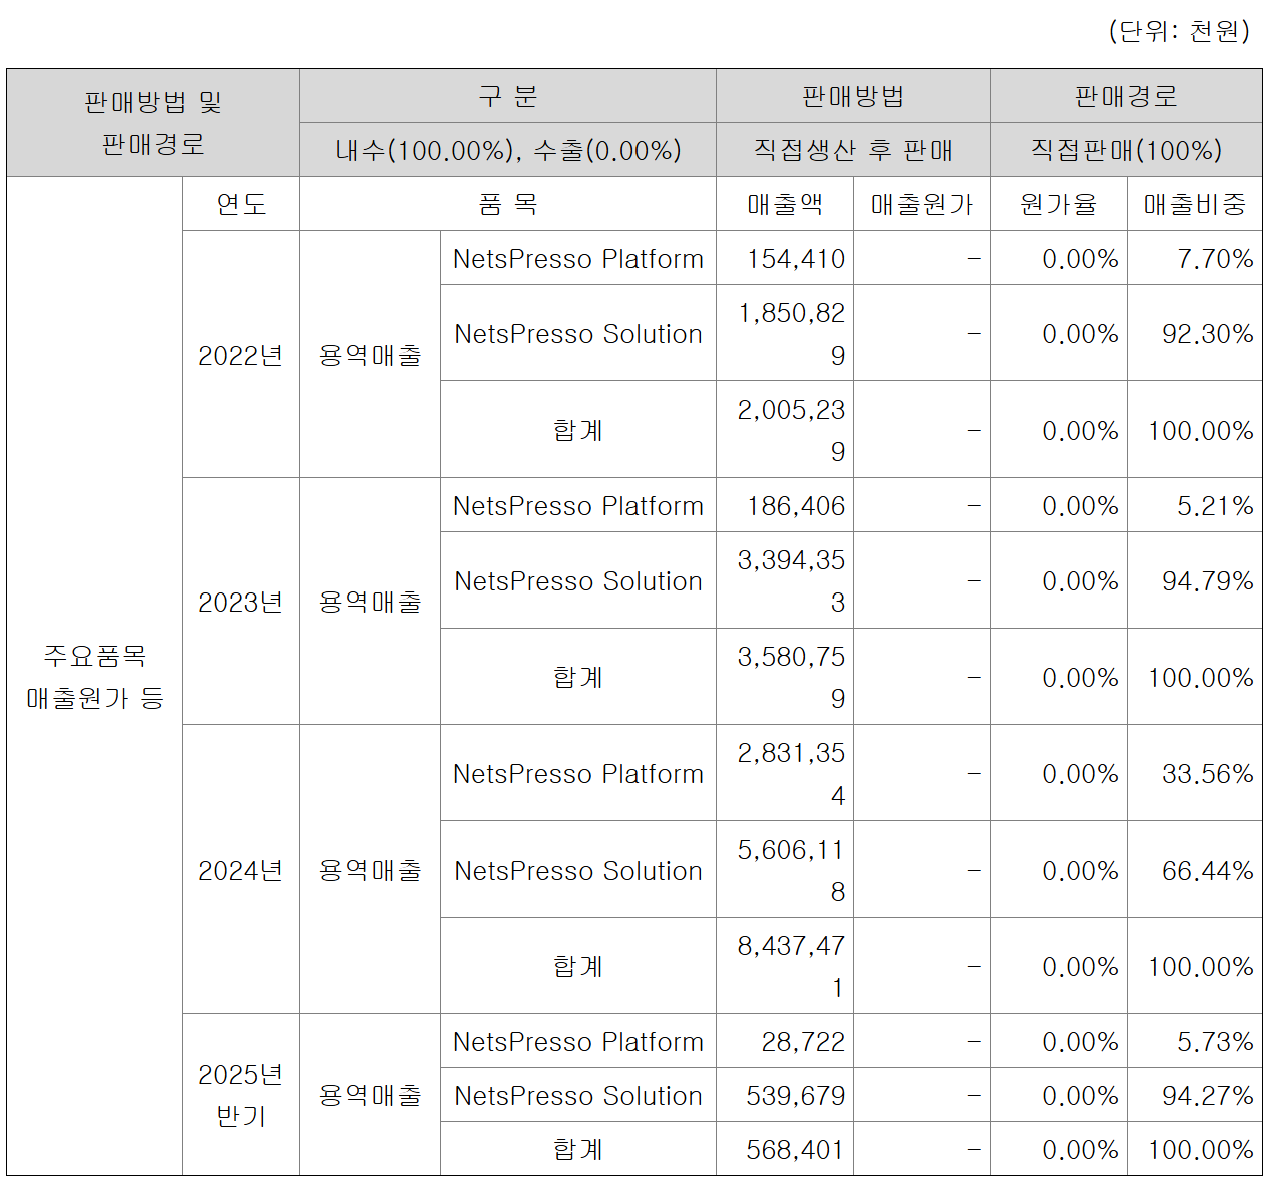1268x1184 pixels.
Task: Select NetsPresso Platform in the 2025년 반기 group
Action: [578, 1042]
